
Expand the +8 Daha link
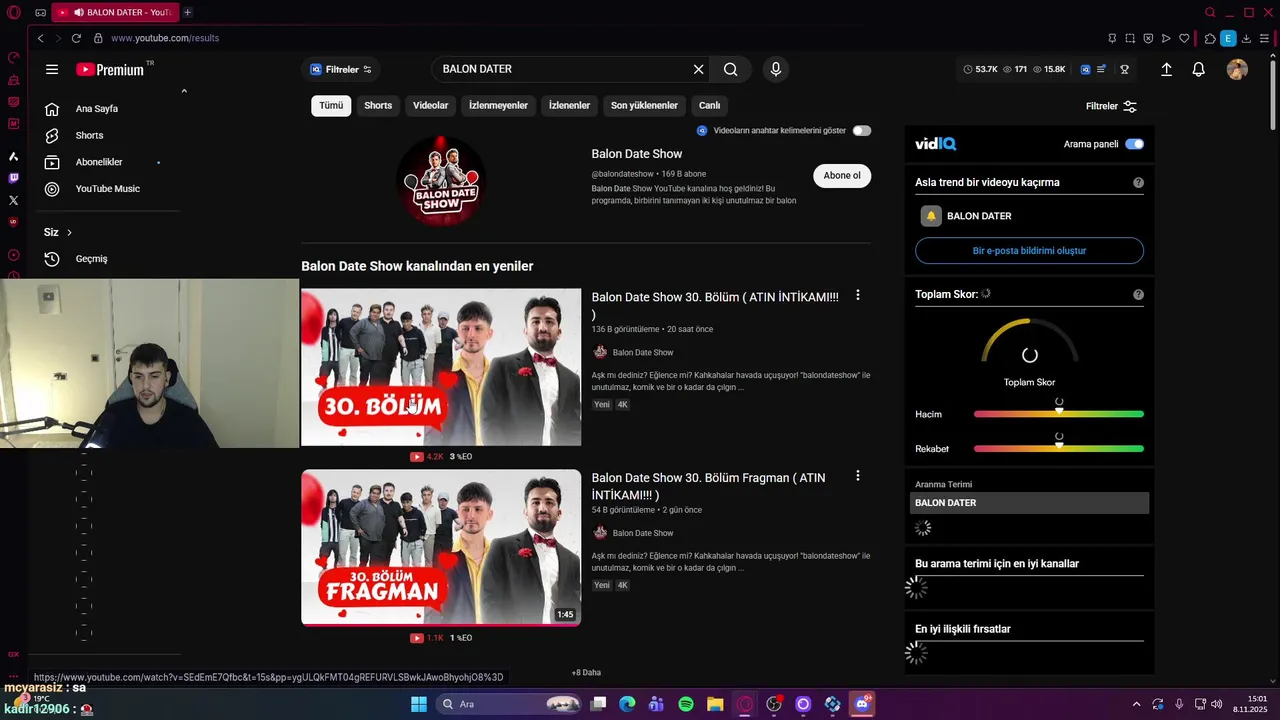tap(586, 673)
